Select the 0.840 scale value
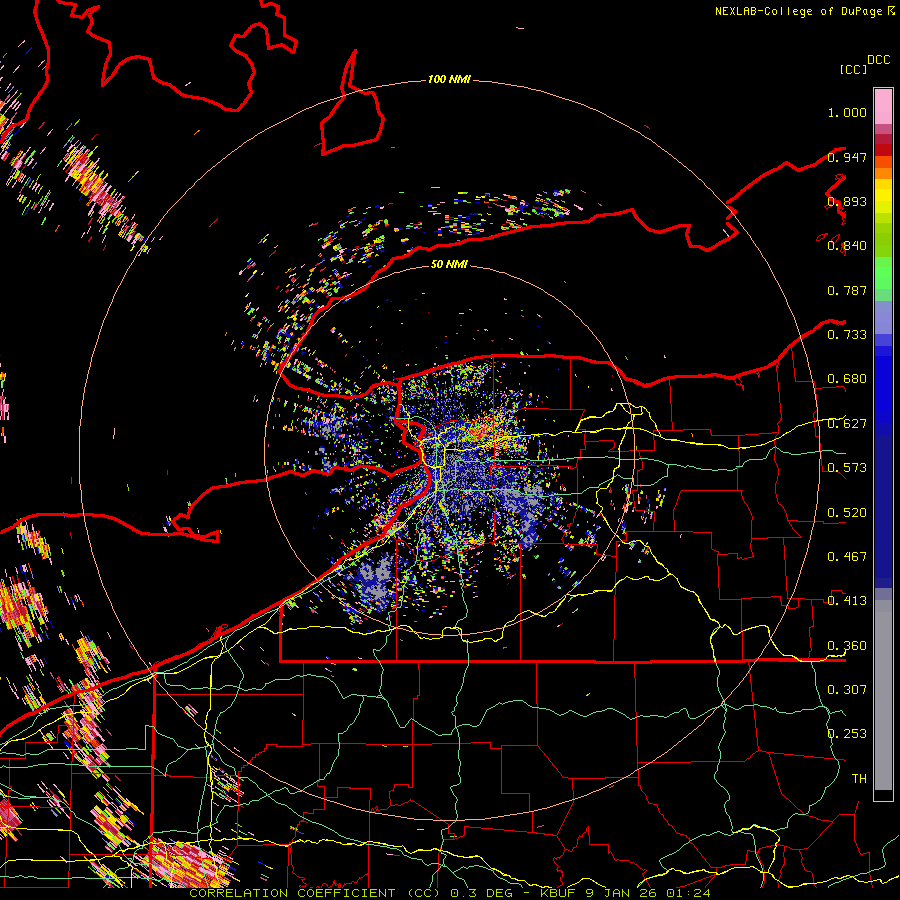900x900 pixels. [x=847, y=246]
